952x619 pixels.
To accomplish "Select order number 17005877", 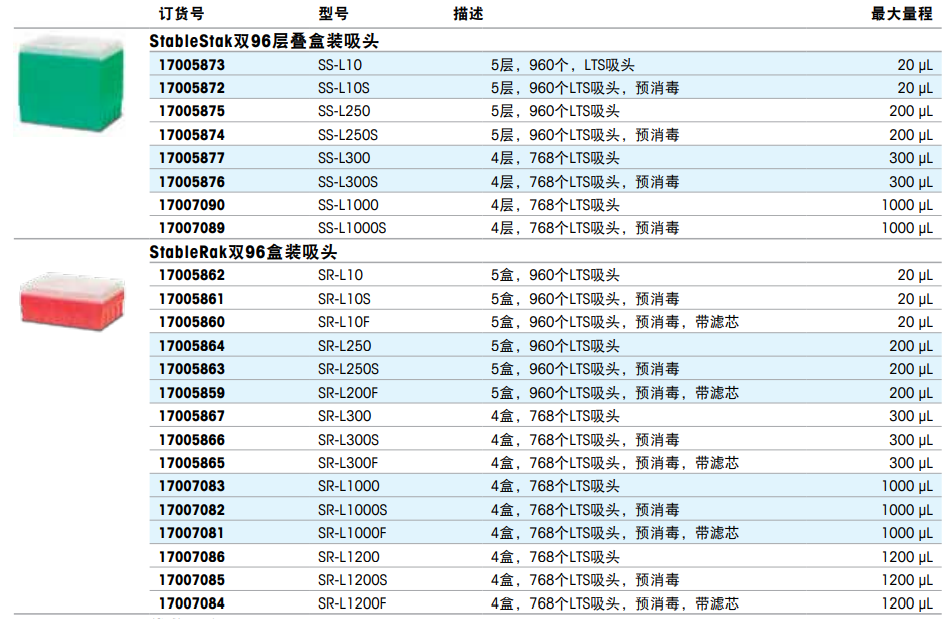I will (192, 158).
